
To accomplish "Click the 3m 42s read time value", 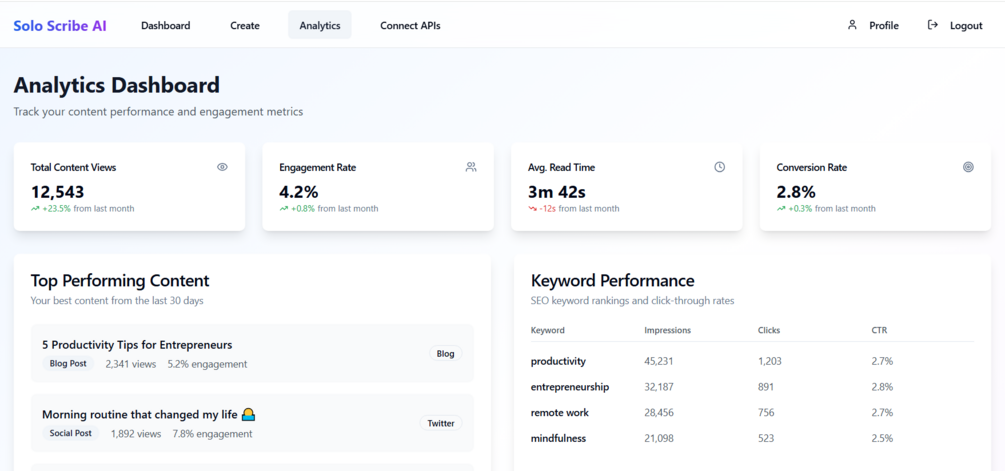I will click(x=556, y=192).
